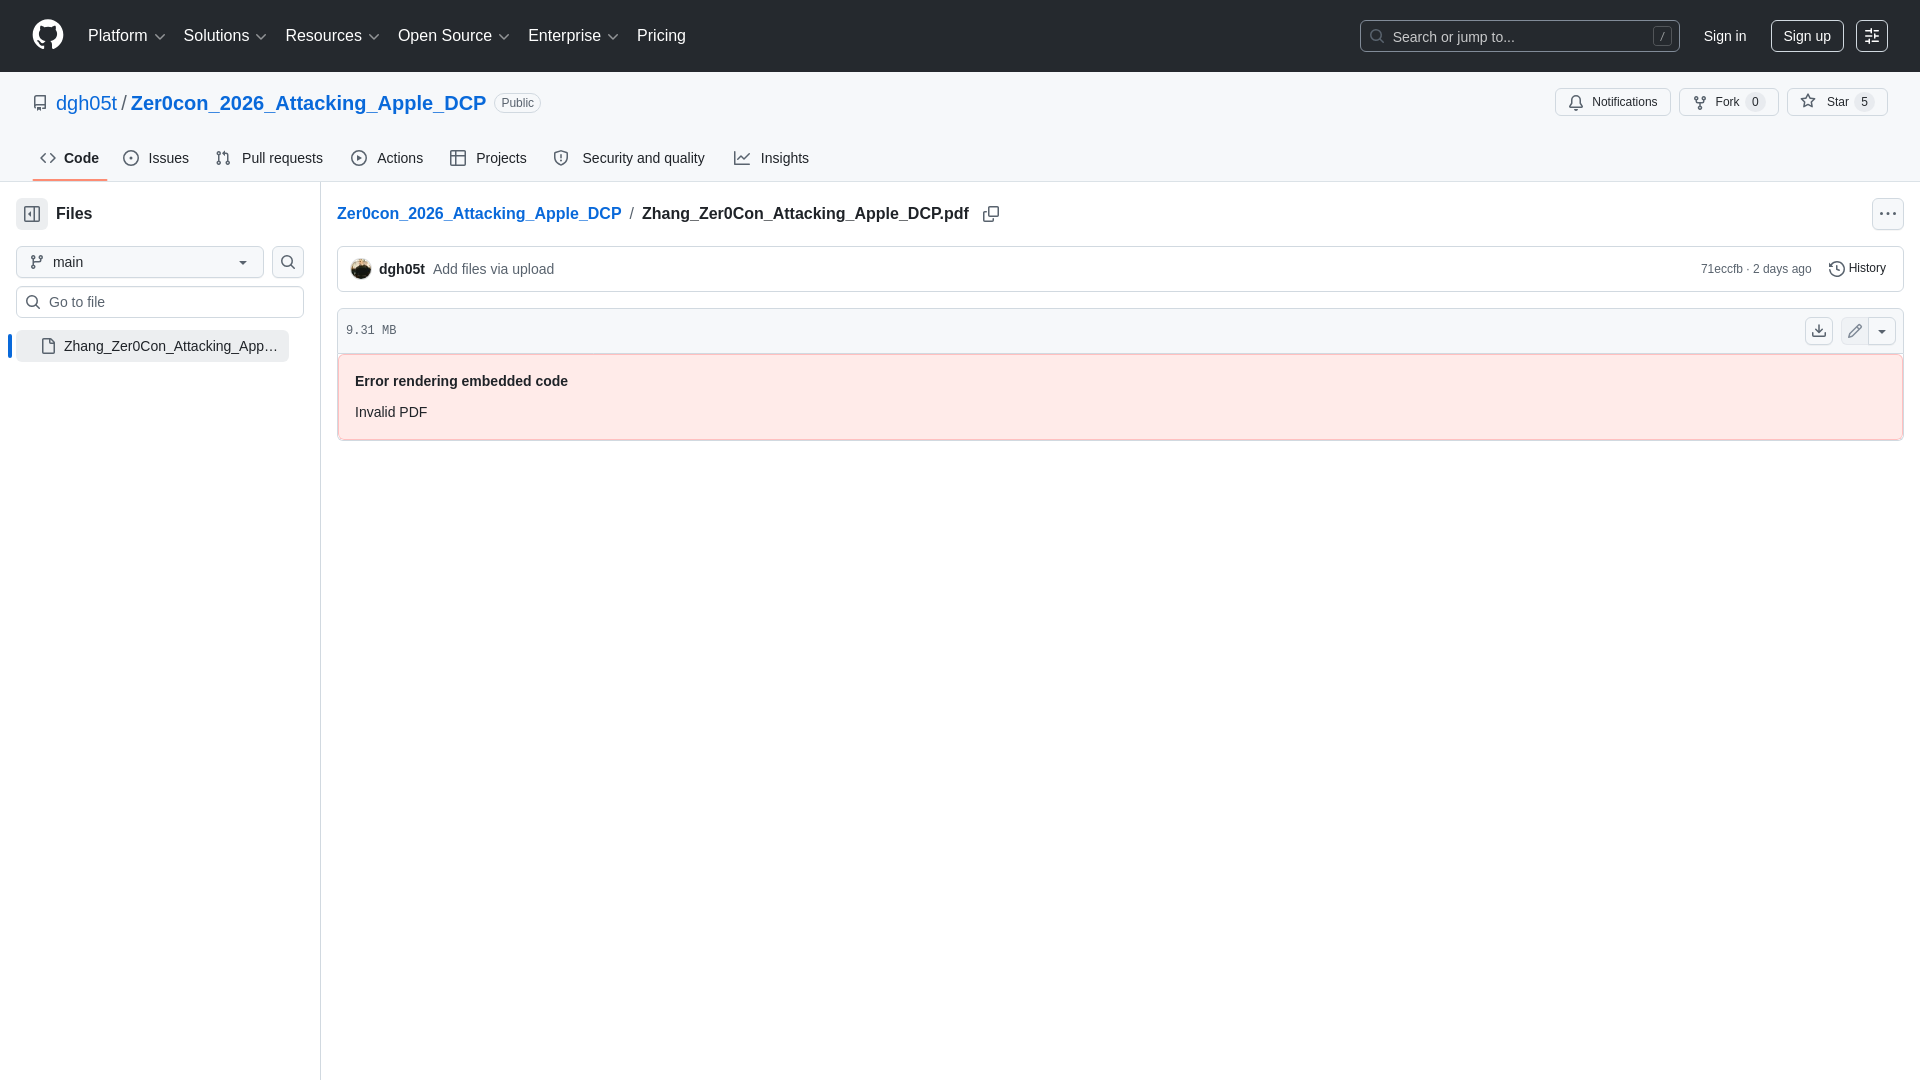Image resolution: width=1920 pixels, height=1080 pixels.
Task: Open the dgh05t owner link
Action: [x=86, y=103]
